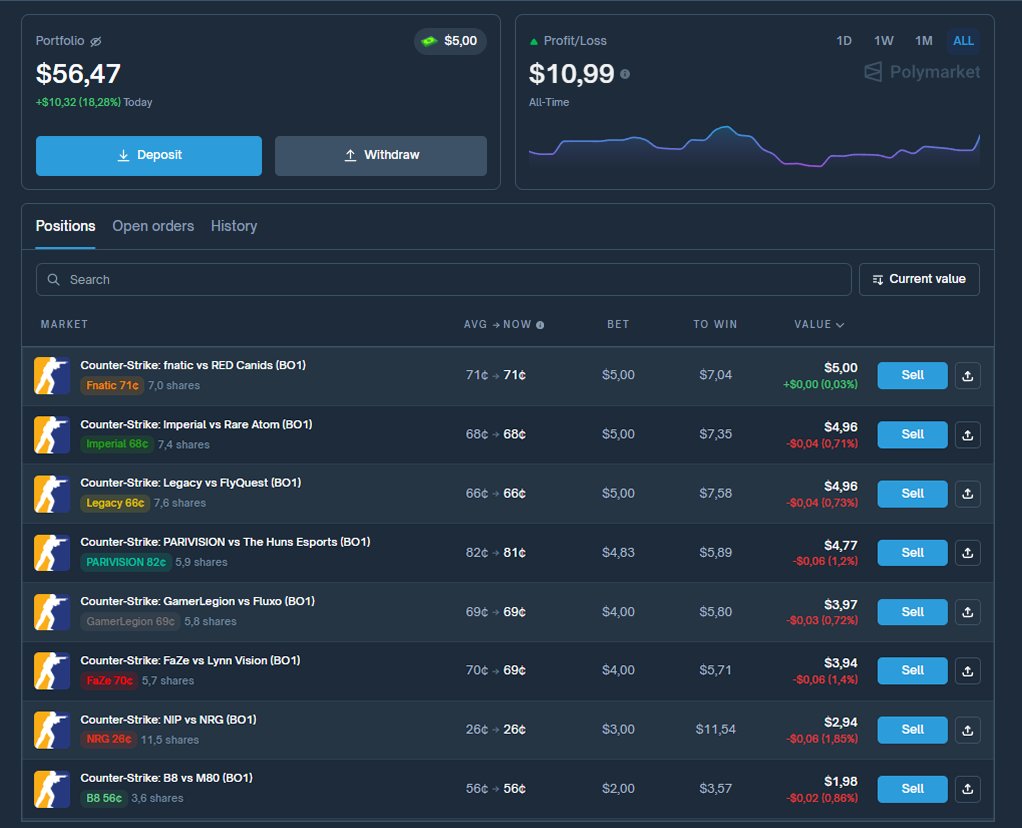Screen dimensions: 1022x828
Task: Click the Polymarket logo watermark
Action: tap(920, 71)
